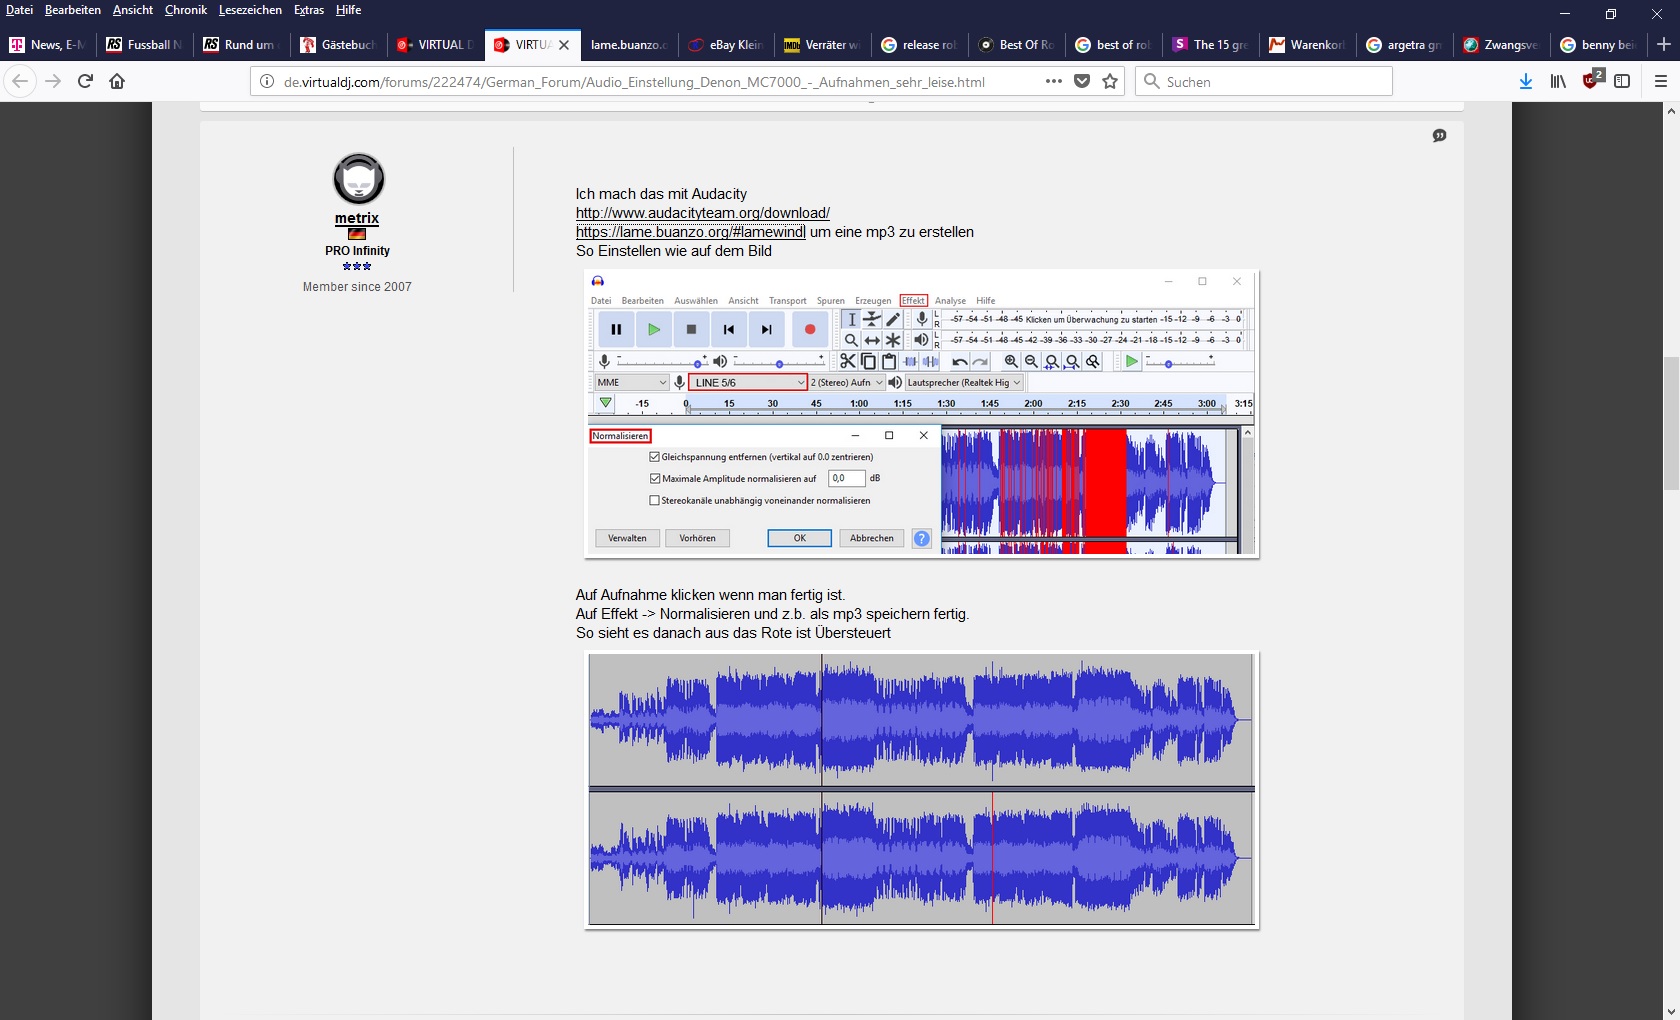
Task: Switch to the release rol tab
Action: (x=920, y=45)
